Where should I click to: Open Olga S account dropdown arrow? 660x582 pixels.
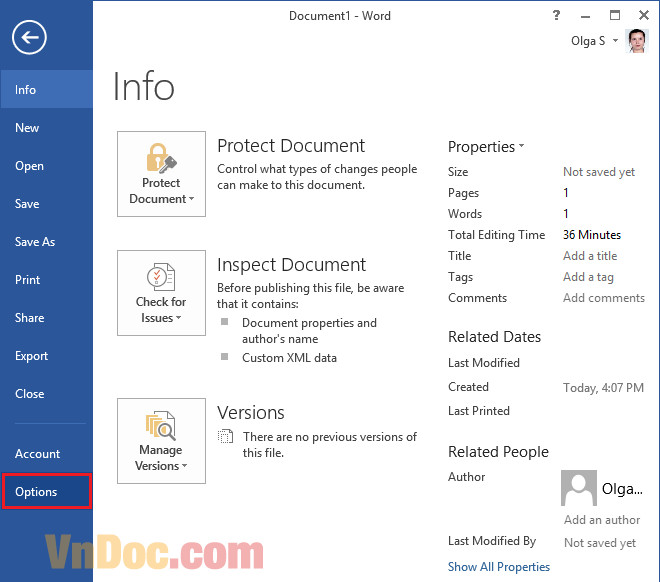point(615,42)
